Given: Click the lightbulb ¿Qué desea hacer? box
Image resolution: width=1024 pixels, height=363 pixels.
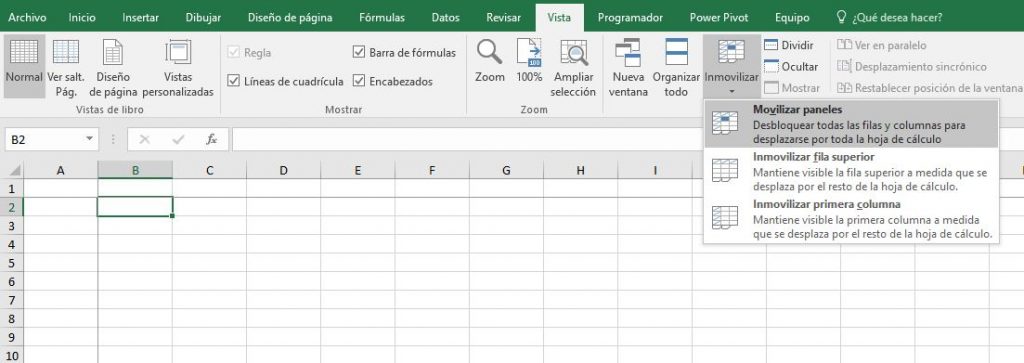Looking at the screenshot, I should tap(889, 18).
